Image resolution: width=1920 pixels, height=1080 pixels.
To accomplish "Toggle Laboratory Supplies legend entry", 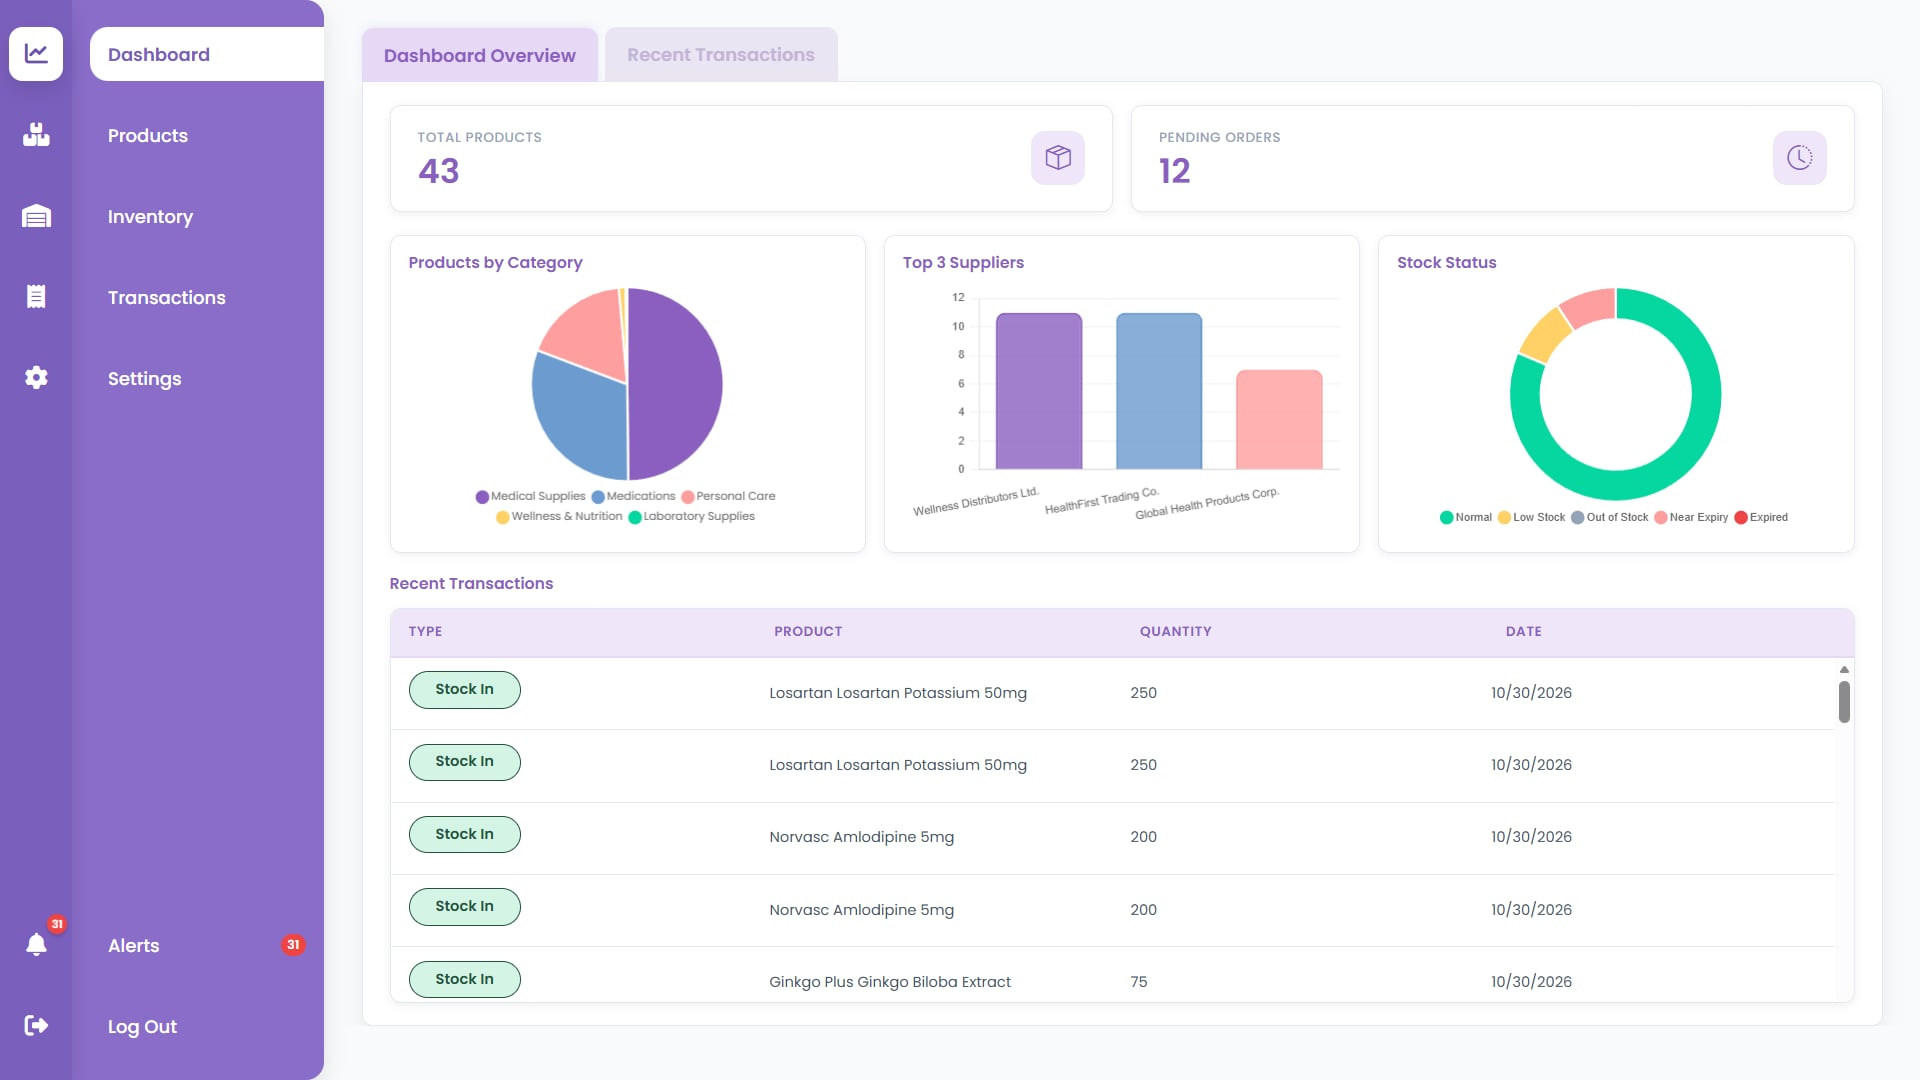I will pyautogui.click(x=691, y=516).
